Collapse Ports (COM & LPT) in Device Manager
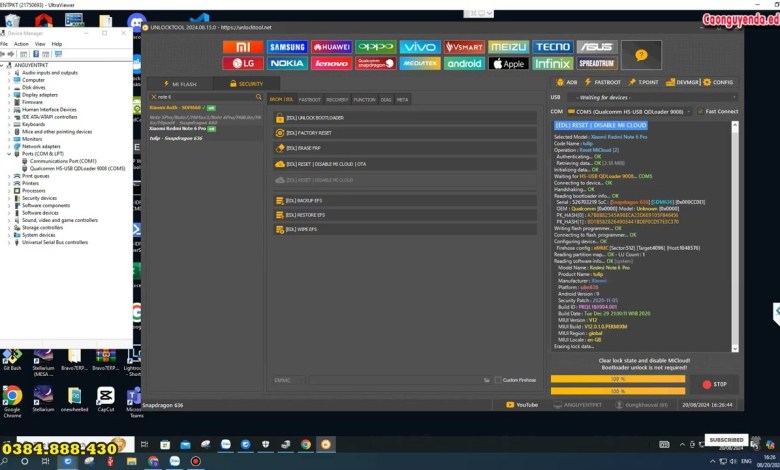780x470 pixels. point(9,154)
